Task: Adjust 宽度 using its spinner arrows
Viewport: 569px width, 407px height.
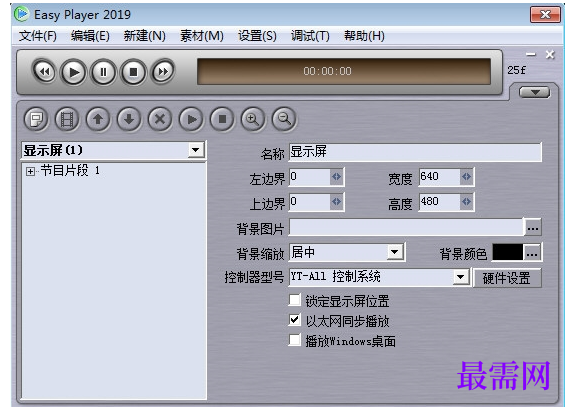Action: [466, 177]
